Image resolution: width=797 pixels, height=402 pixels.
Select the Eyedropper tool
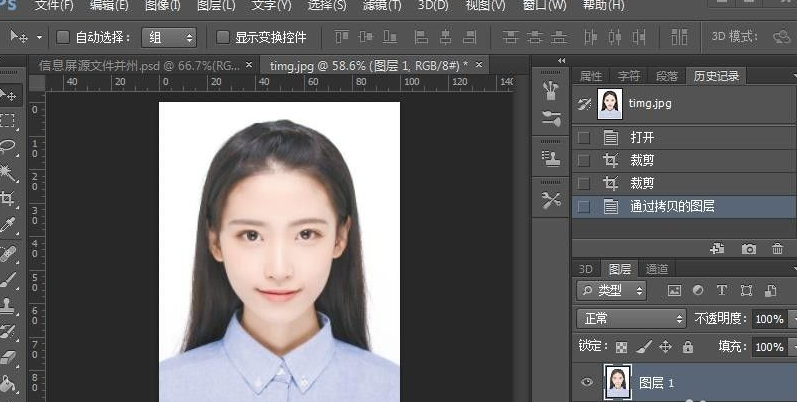7,225
